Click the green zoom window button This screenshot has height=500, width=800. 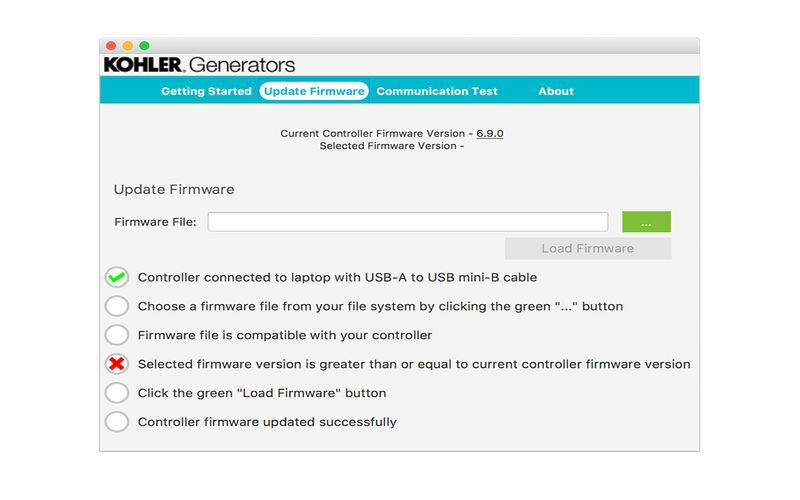click(144, 46)
